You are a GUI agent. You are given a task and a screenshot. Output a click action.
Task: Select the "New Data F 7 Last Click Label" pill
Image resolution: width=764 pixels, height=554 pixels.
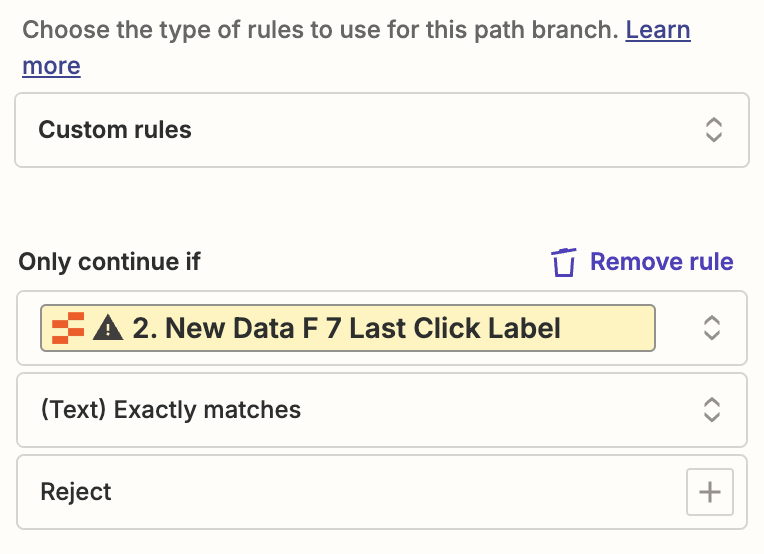[x=347, y=328]
